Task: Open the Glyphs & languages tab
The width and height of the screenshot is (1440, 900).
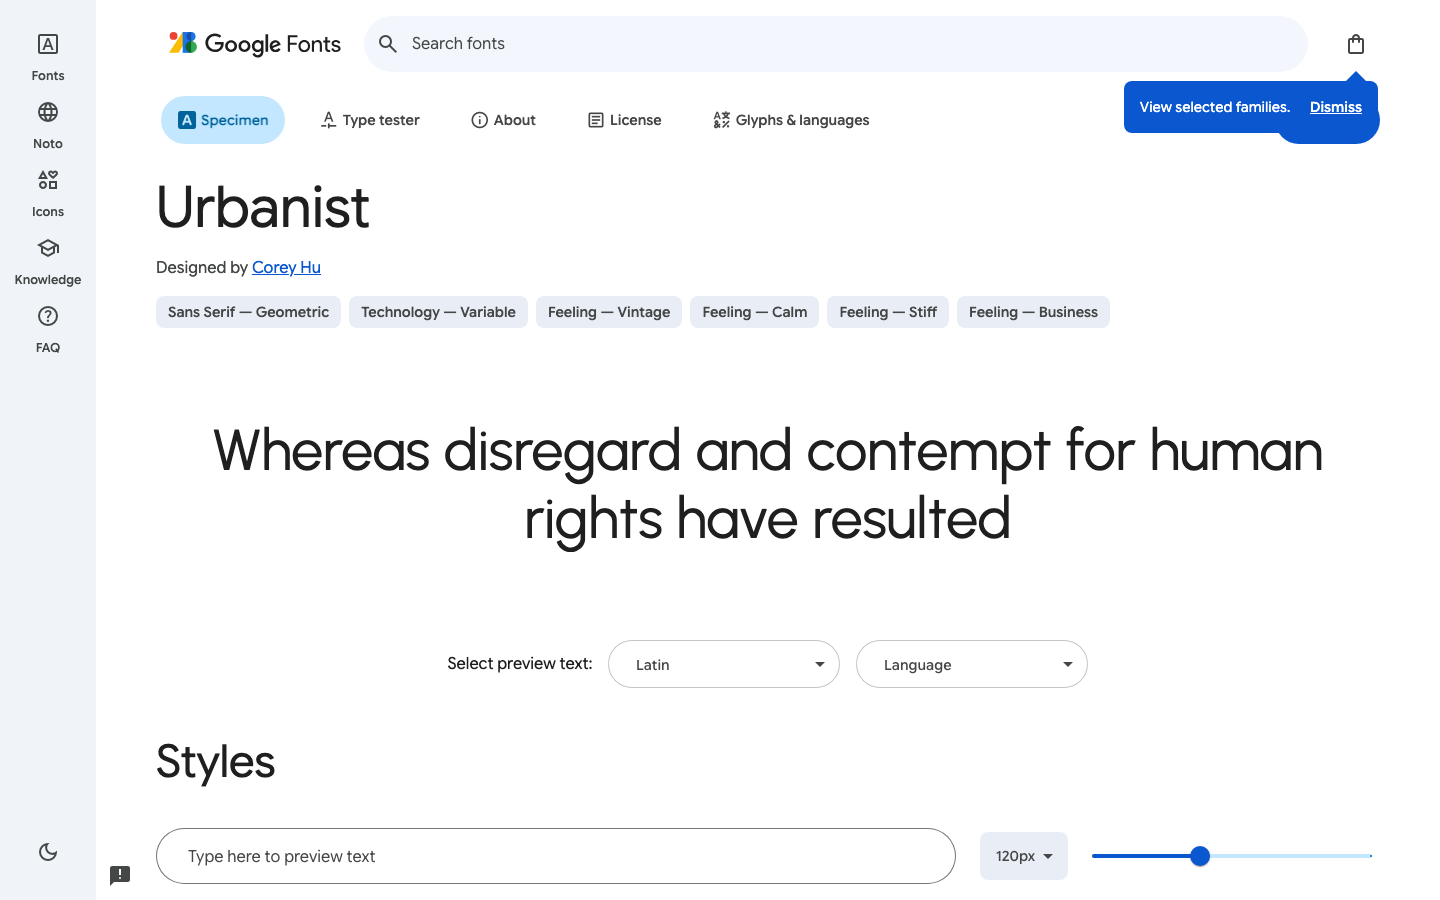Action: click(x=791, y=119)
